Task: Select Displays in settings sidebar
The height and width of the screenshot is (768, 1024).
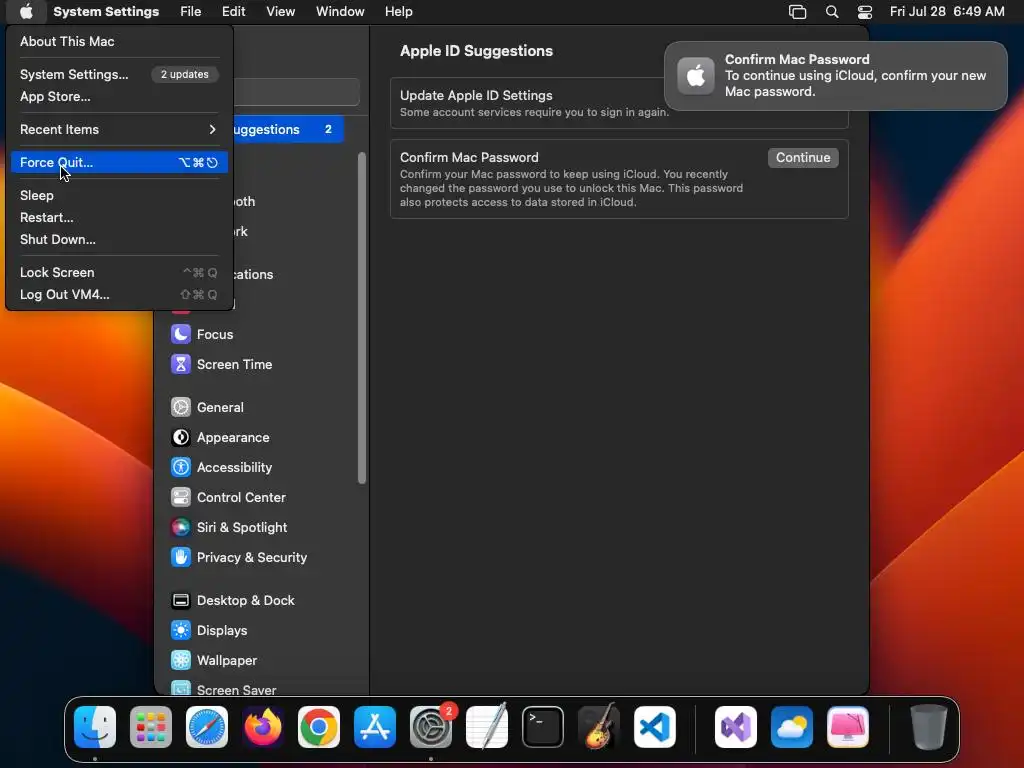Action: click(x=222, y=630)
